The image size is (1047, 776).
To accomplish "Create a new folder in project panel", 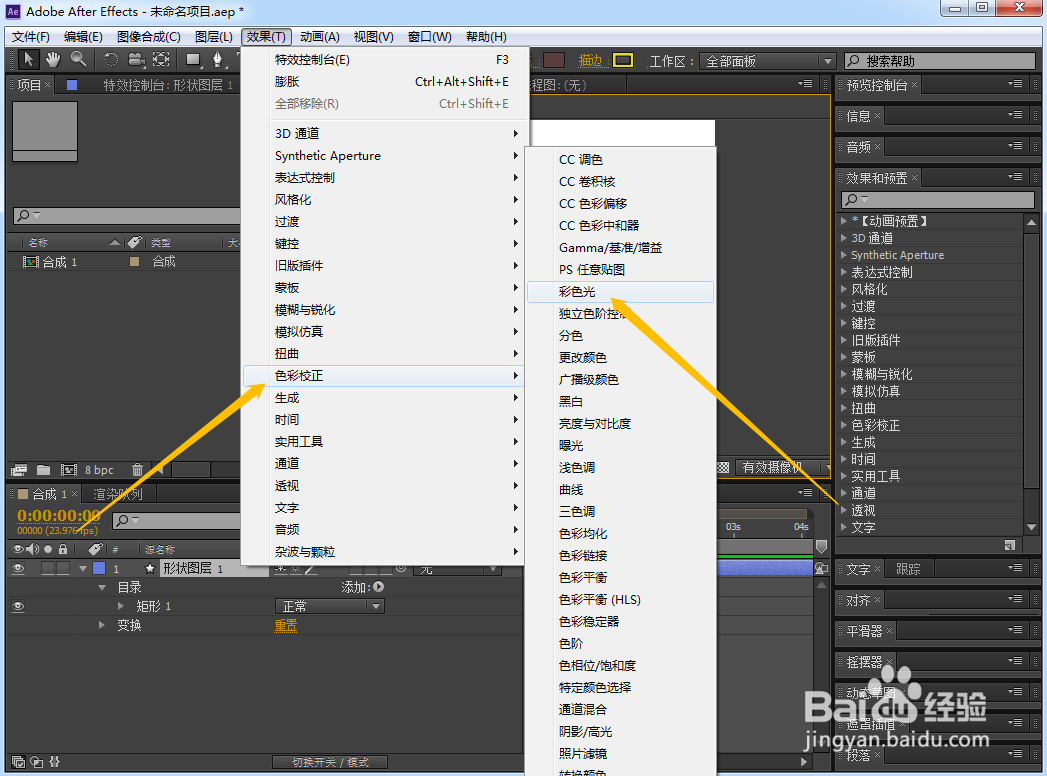I will pyautogui.click(x=43, y=470).
